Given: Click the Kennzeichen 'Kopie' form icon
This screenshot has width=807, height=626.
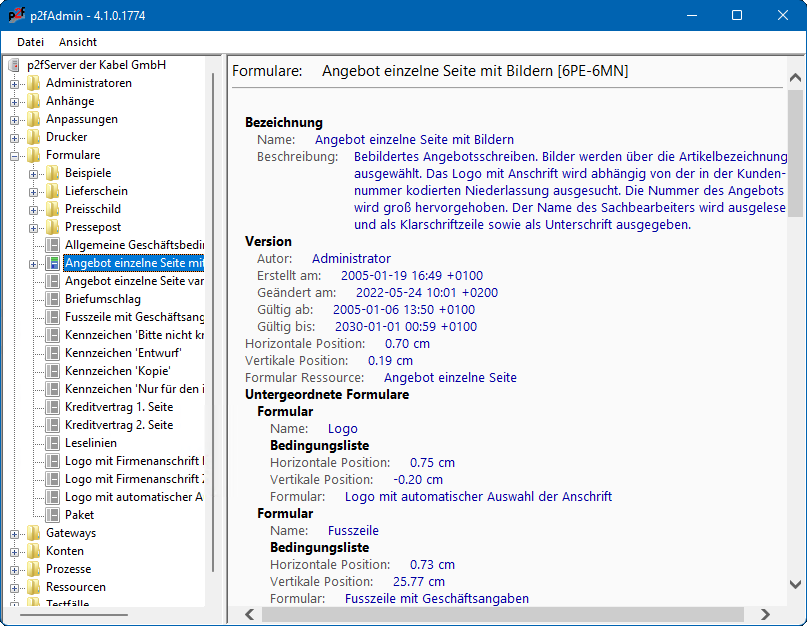Looking at the screenshot, I should (x=53, y=371).
